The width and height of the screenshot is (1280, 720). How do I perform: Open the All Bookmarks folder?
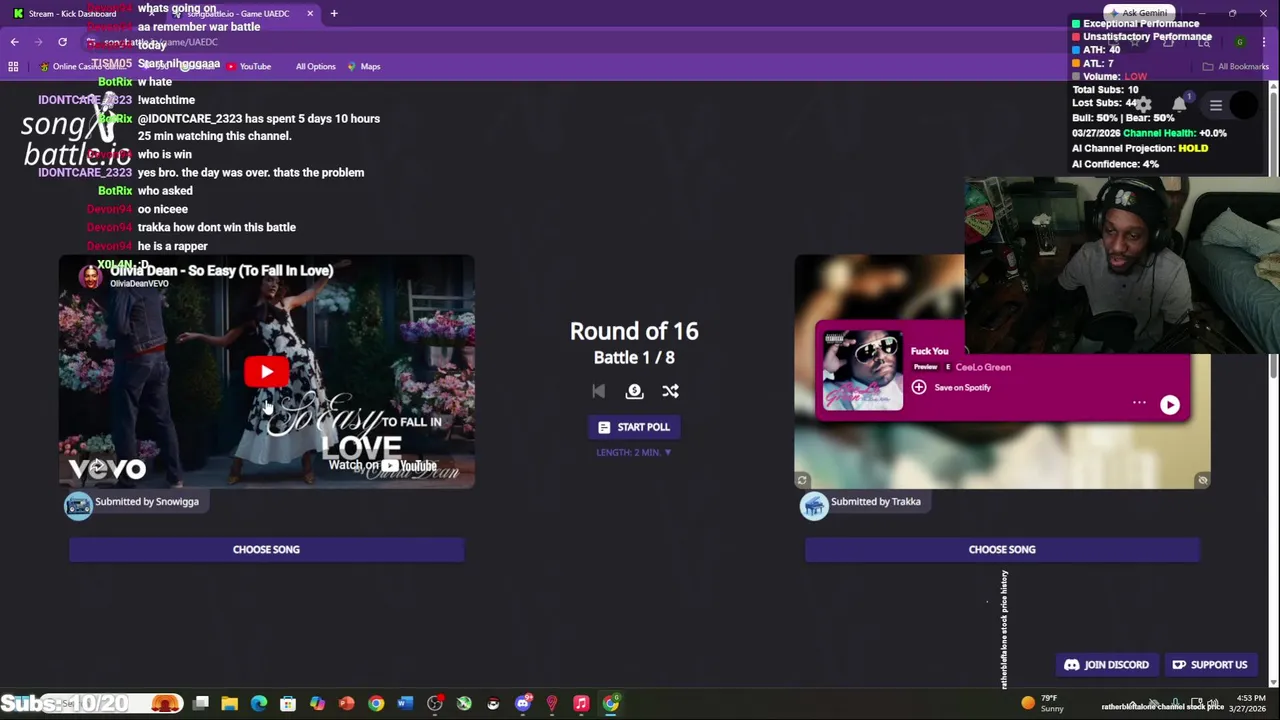click(1236, 66)
